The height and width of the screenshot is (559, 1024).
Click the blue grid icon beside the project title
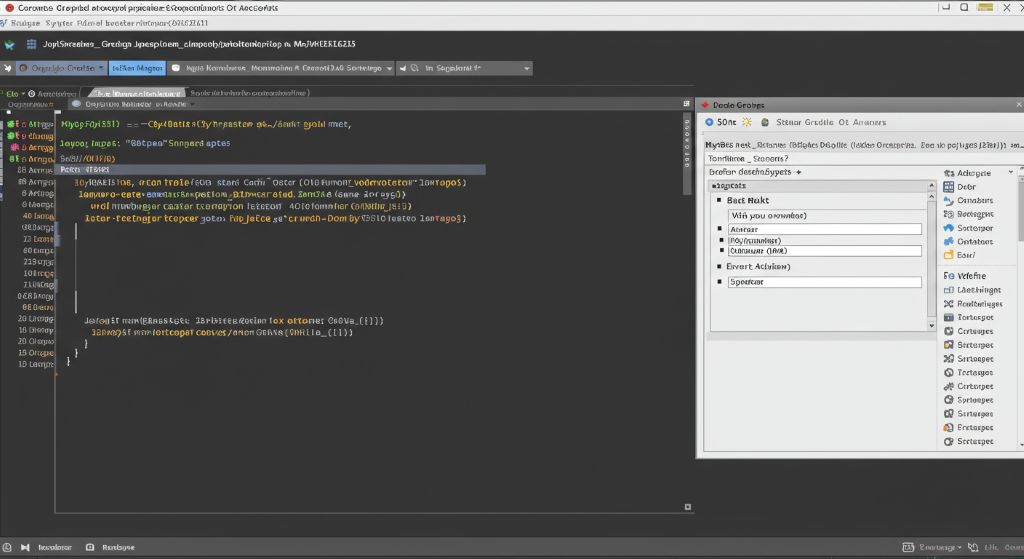(31, 44)
